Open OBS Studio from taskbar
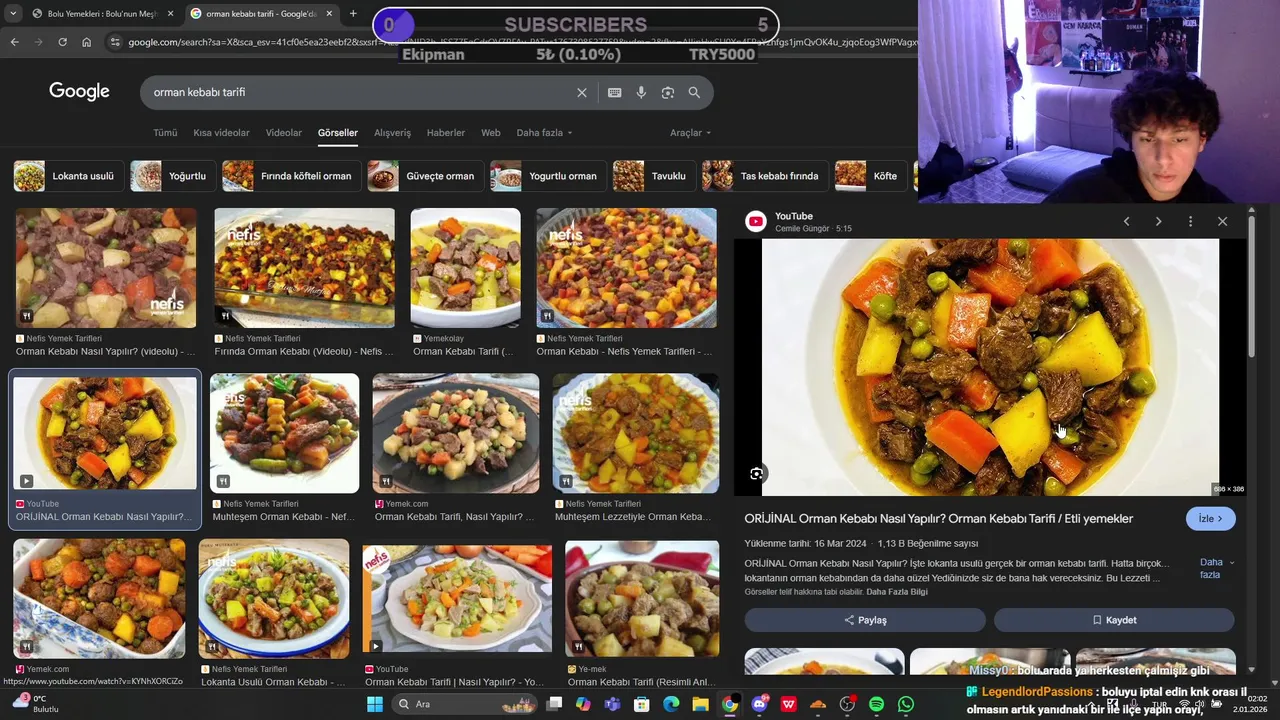 [847, 704]
